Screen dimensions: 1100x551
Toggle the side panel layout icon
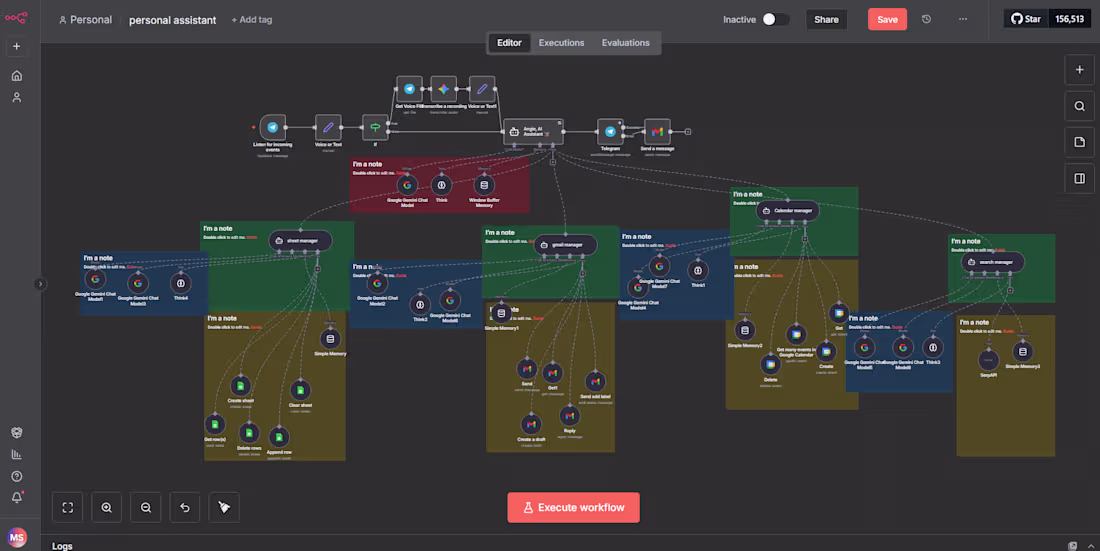(1079, 178)
